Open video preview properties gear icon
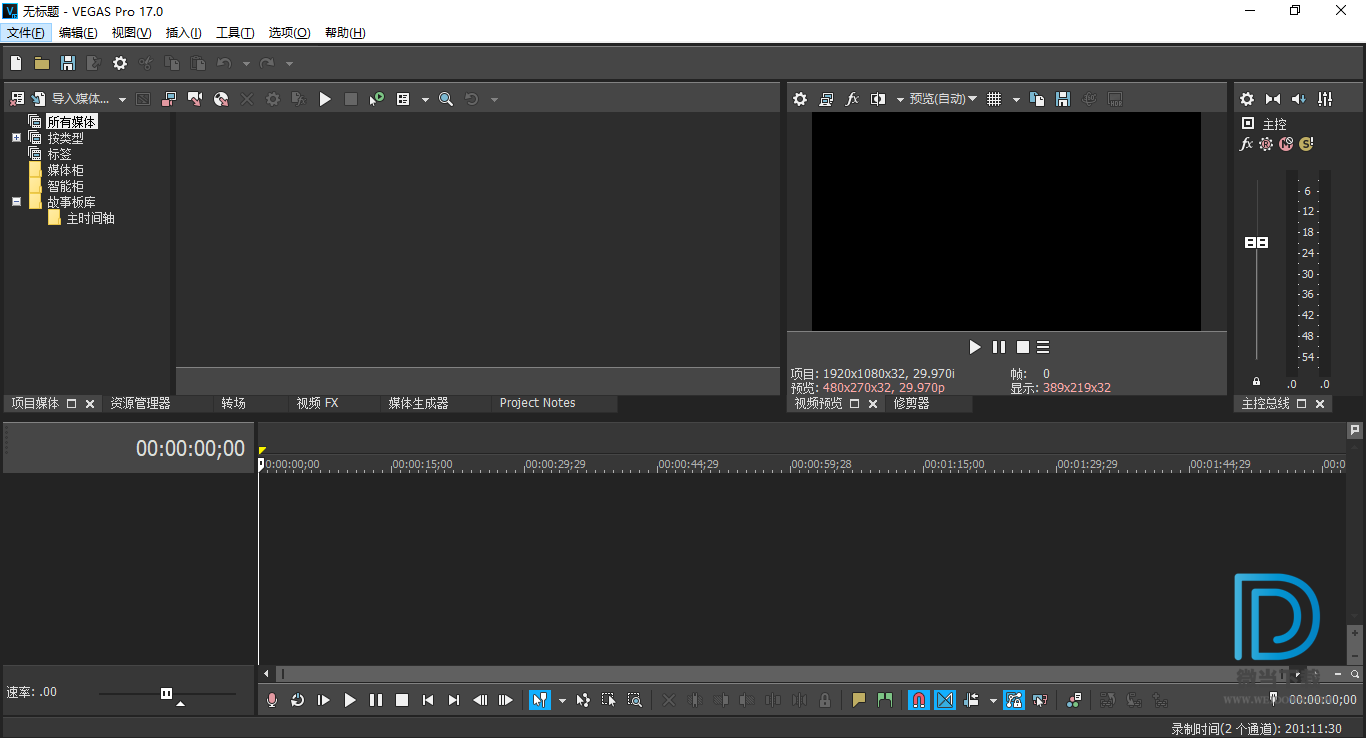Viewport: 1366px width, 738px height. pos(800,99)
